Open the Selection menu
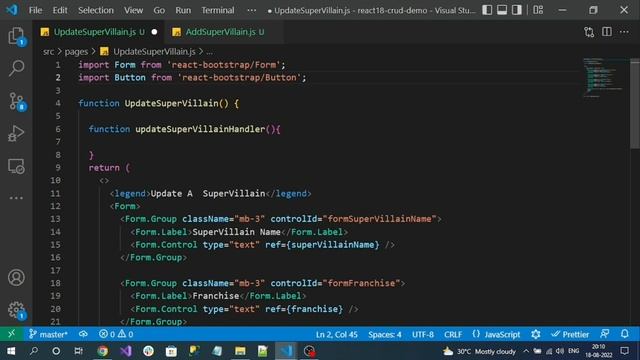The height and width of the screenshot is (360, 640). pyautogui.click(x=96, y=10)
